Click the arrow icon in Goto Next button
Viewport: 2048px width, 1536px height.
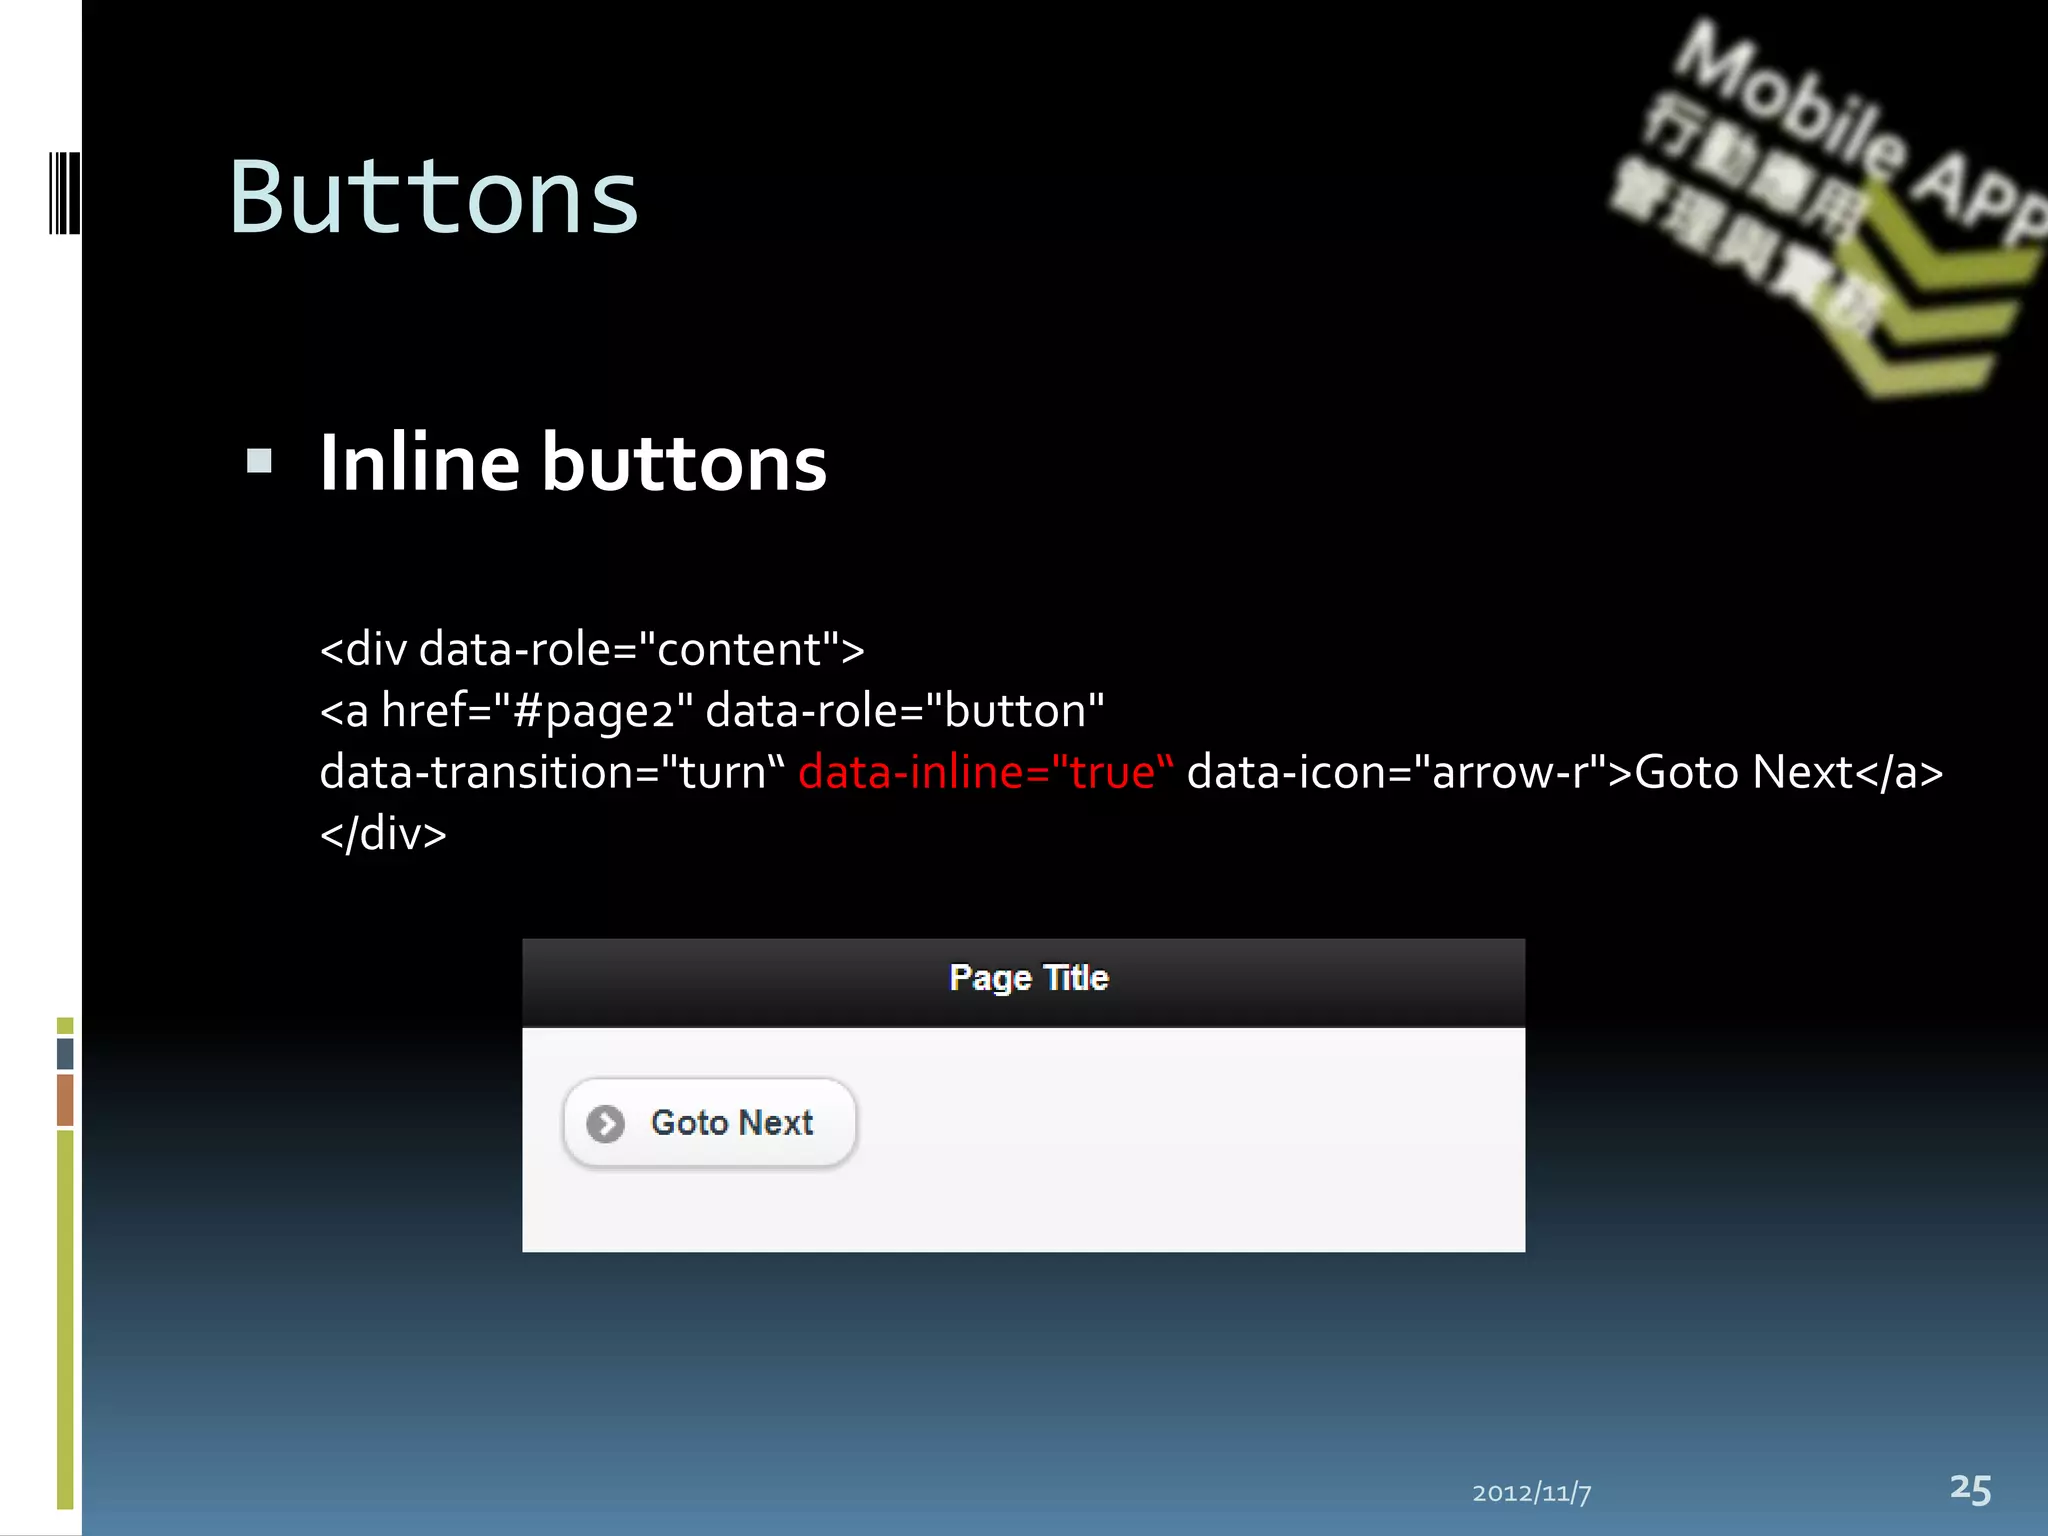coord(606,1124)
